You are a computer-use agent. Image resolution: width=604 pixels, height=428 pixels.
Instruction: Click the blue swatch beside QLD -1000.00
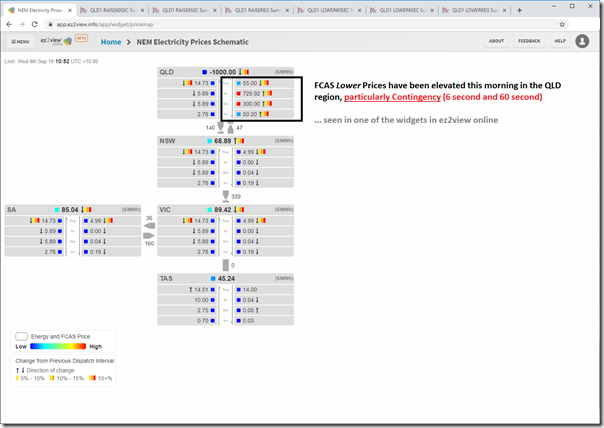pyautogui.click(x=205, y=72)
